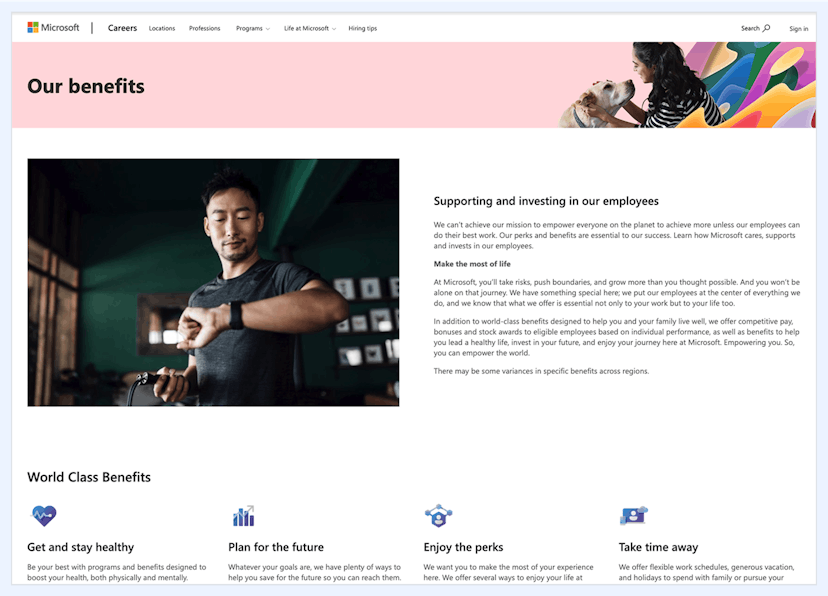Click the Get and stay healthy heading

tap(80, 547)
